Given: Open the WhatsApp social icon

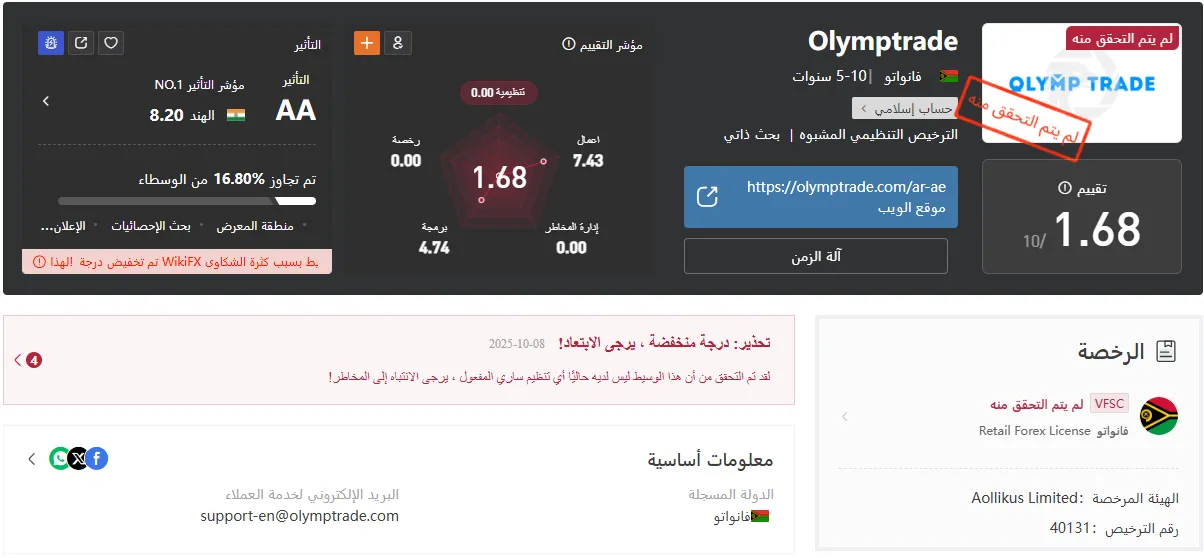Looking at the screenshot, I should pos(60,459).
